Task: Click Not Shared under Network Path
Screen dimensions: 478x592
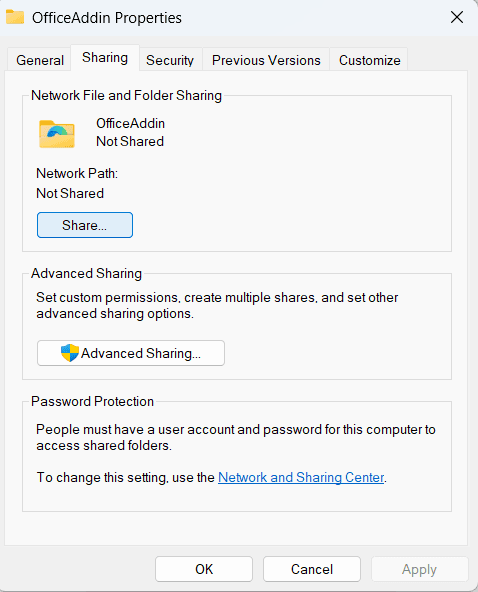Action: 70,193
